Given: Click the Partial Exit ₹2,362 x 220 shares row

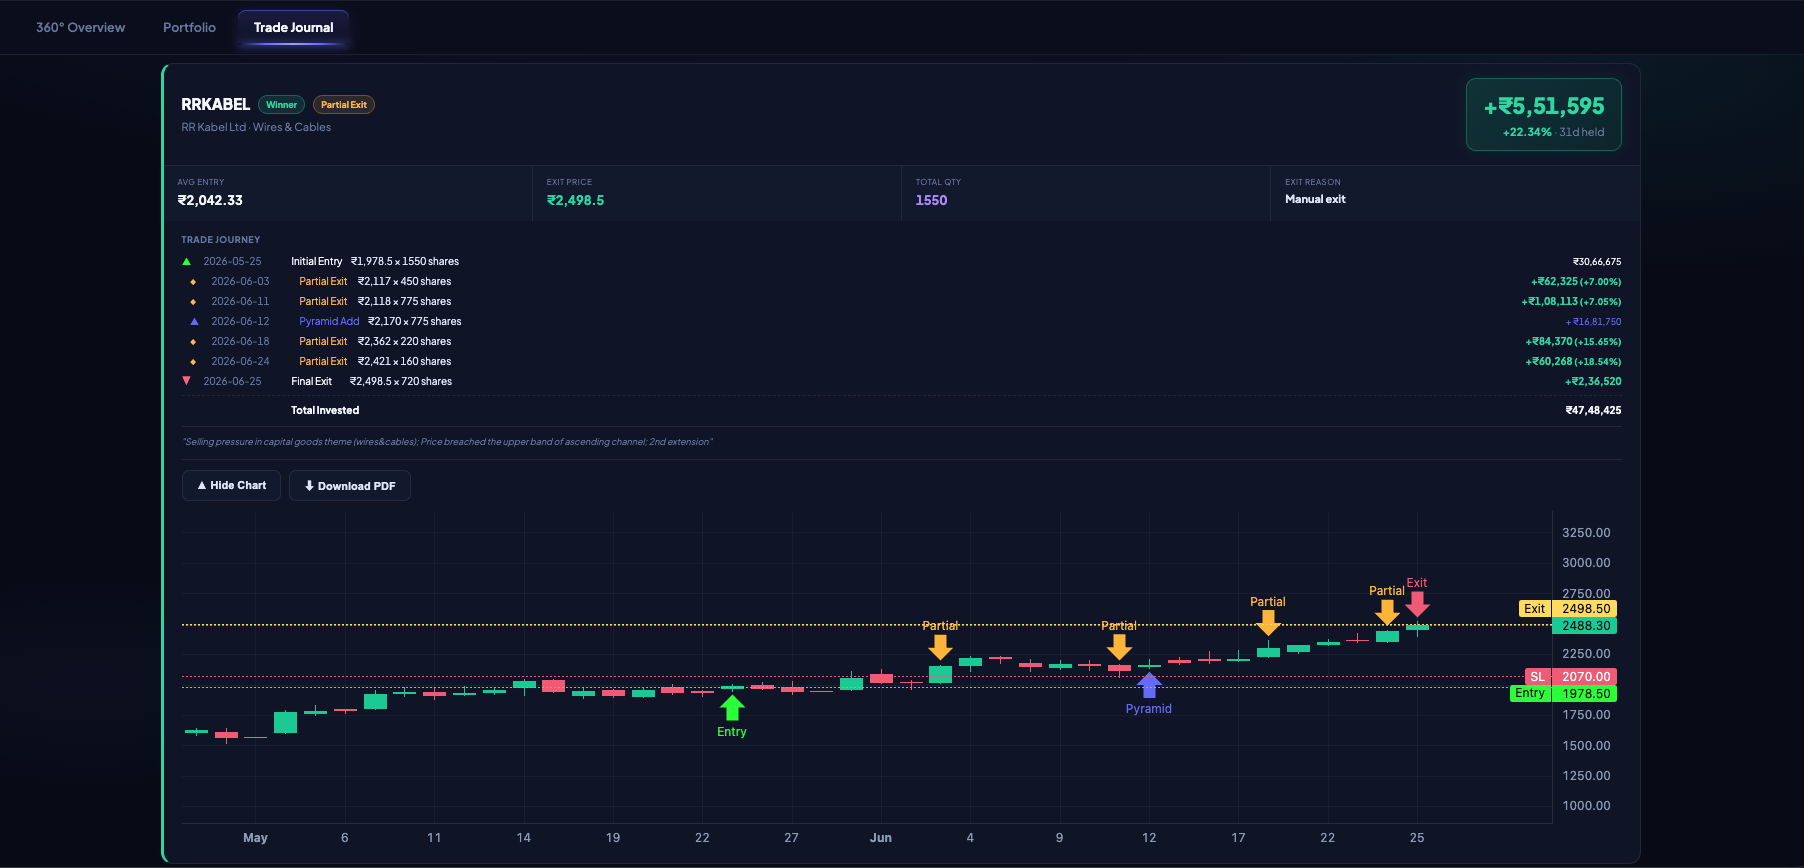Looking at the screenshot, I should coord(901,341).
